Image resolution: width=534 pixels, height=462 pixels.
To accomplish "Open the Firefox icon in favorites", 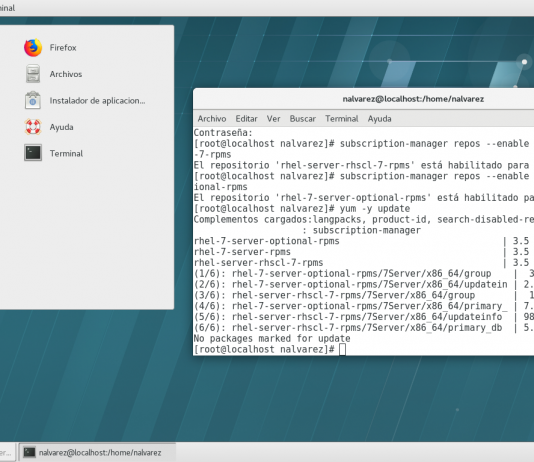I will [33, 47].
